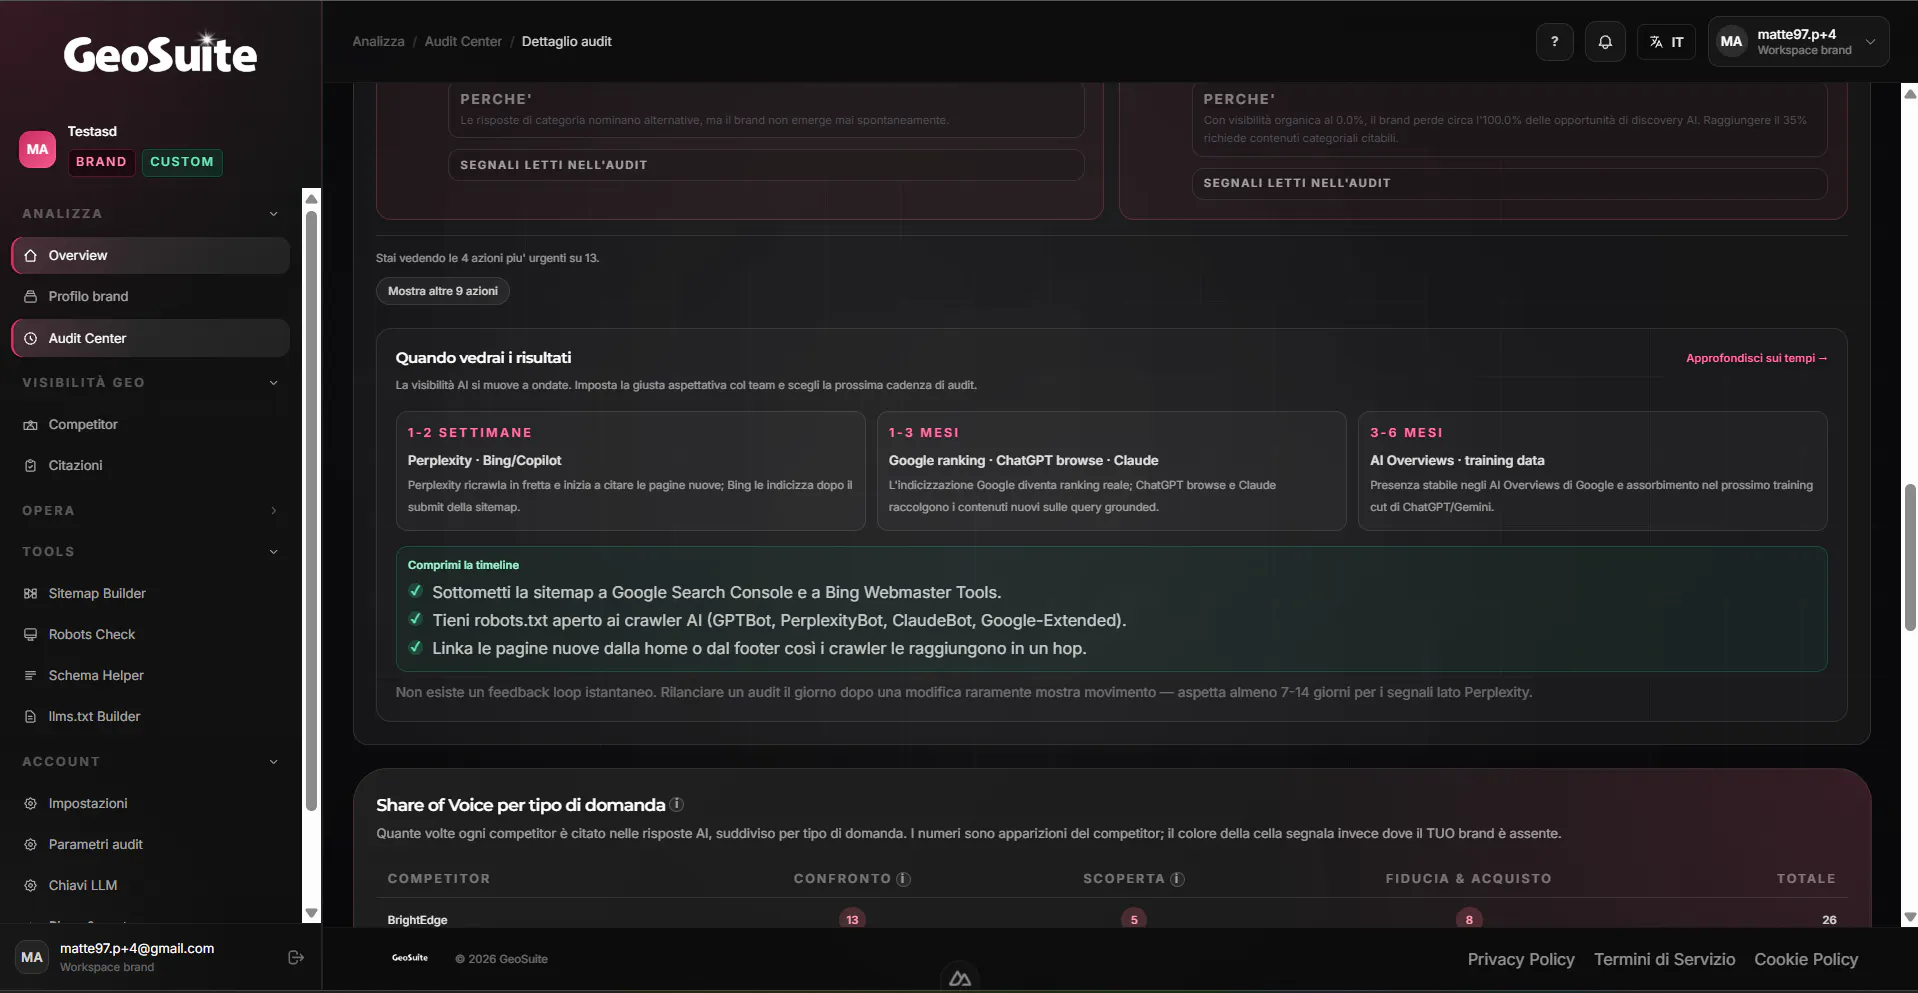Image resolution: width=1918 pixels, height=993 pixels.
Task: Click the info icon next to CONFRONTO column
Action: coord(903,879)
